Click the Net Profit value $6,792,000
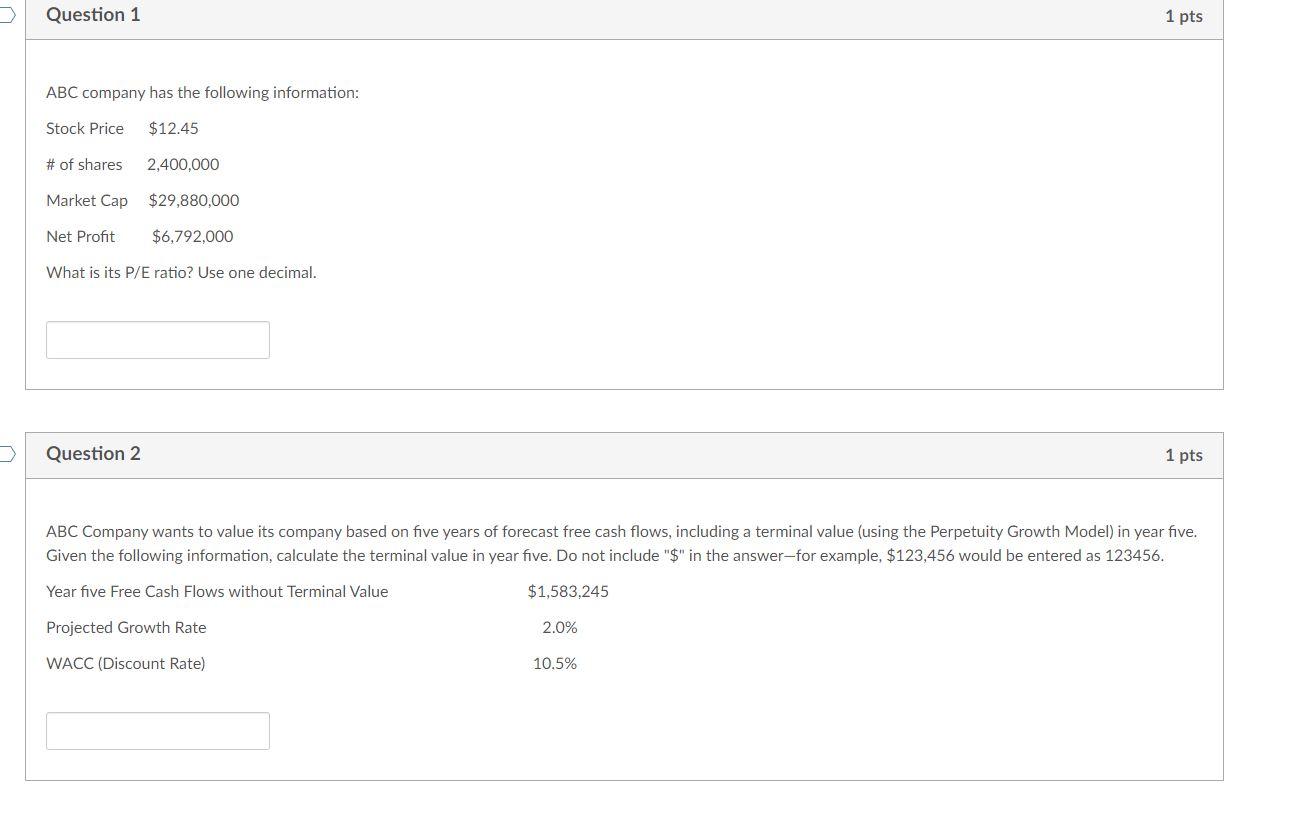Viewport: 1311px width, 816px height. click(x=193, y=236)
